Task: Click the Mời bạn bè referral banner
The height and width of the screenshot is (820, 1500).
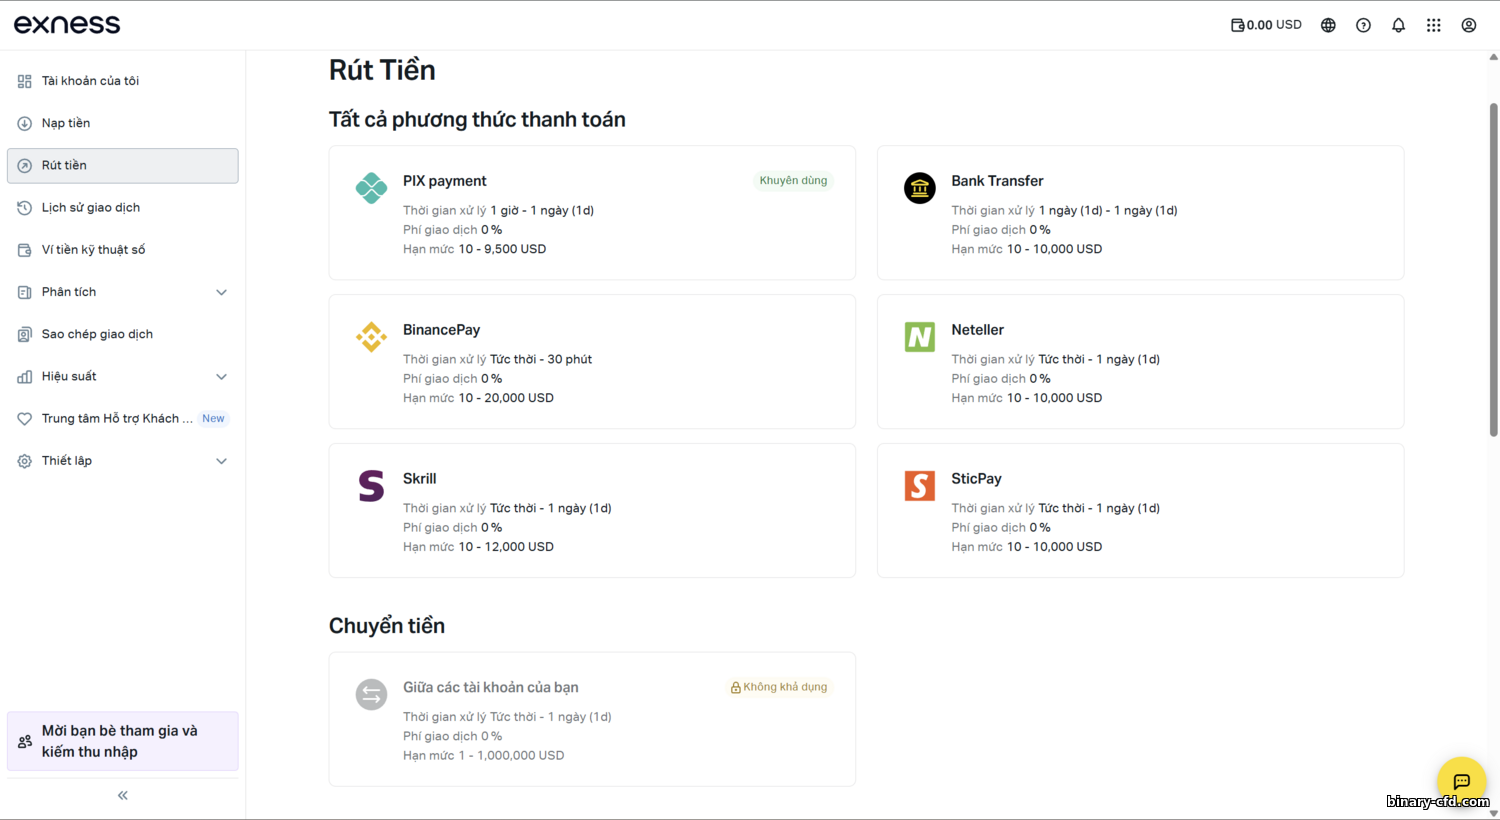Action: click(x=122, y=741)
